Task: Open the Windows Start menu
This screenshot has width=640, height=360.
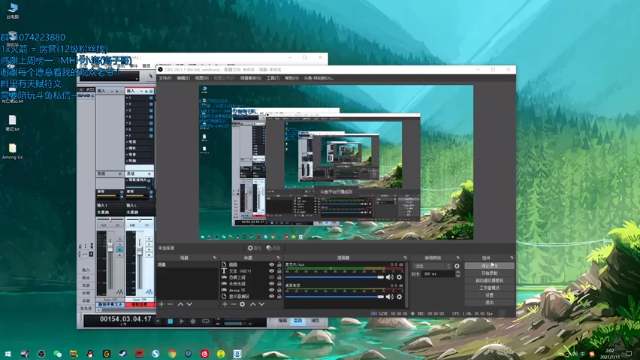Action: click(8, 354)
